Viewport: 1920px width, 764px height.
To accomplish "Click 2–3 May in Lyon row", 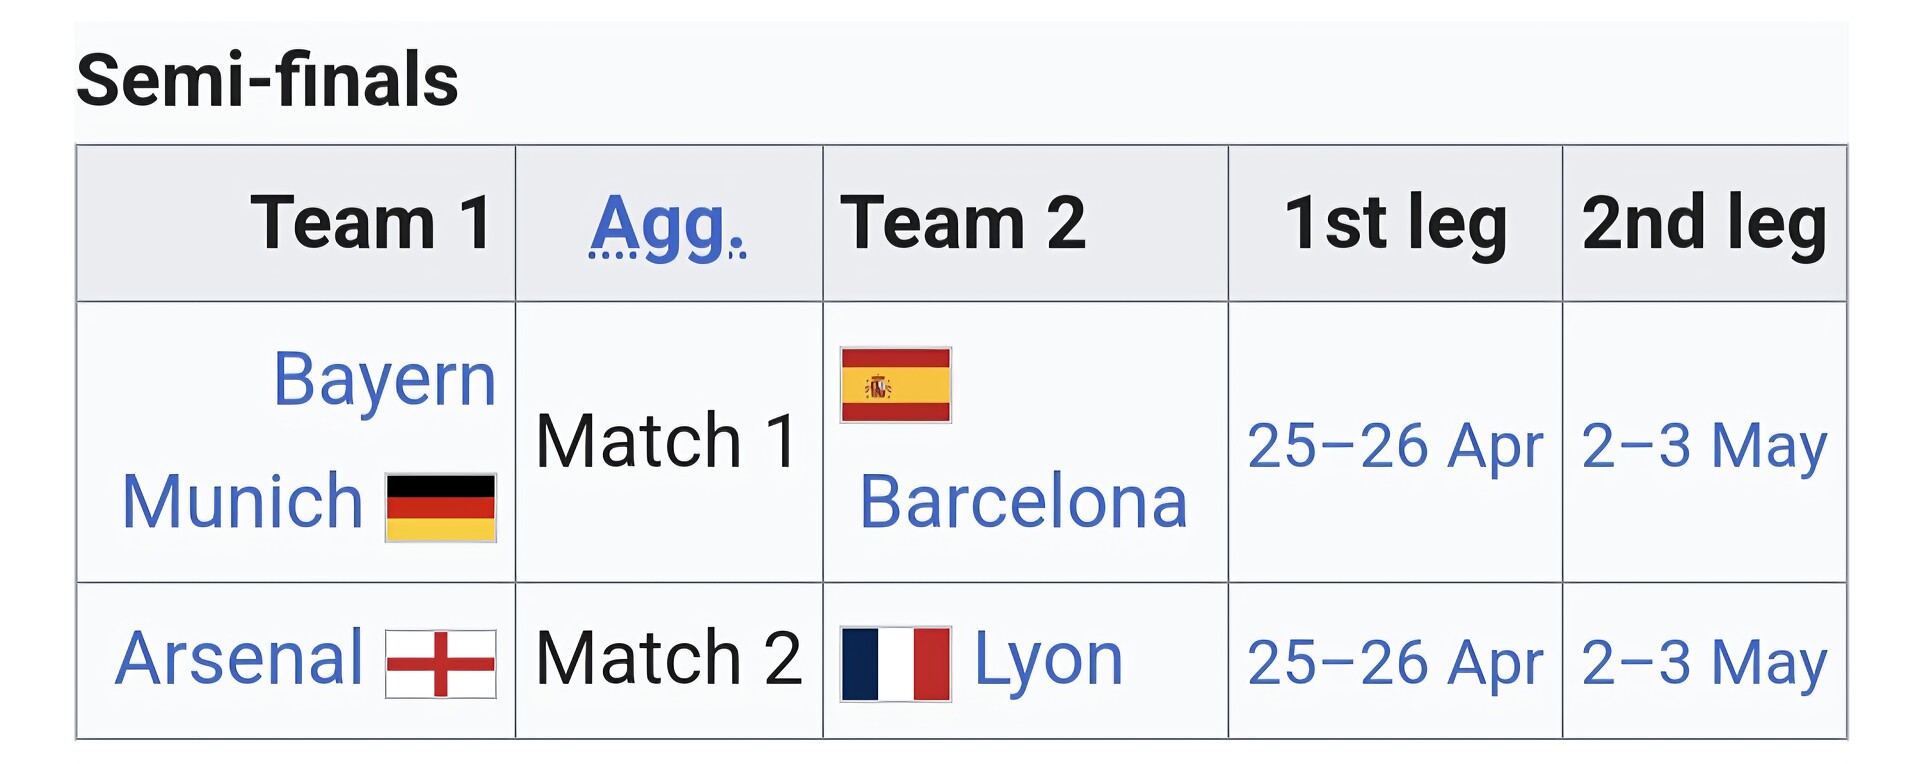I will (1704, 663).
